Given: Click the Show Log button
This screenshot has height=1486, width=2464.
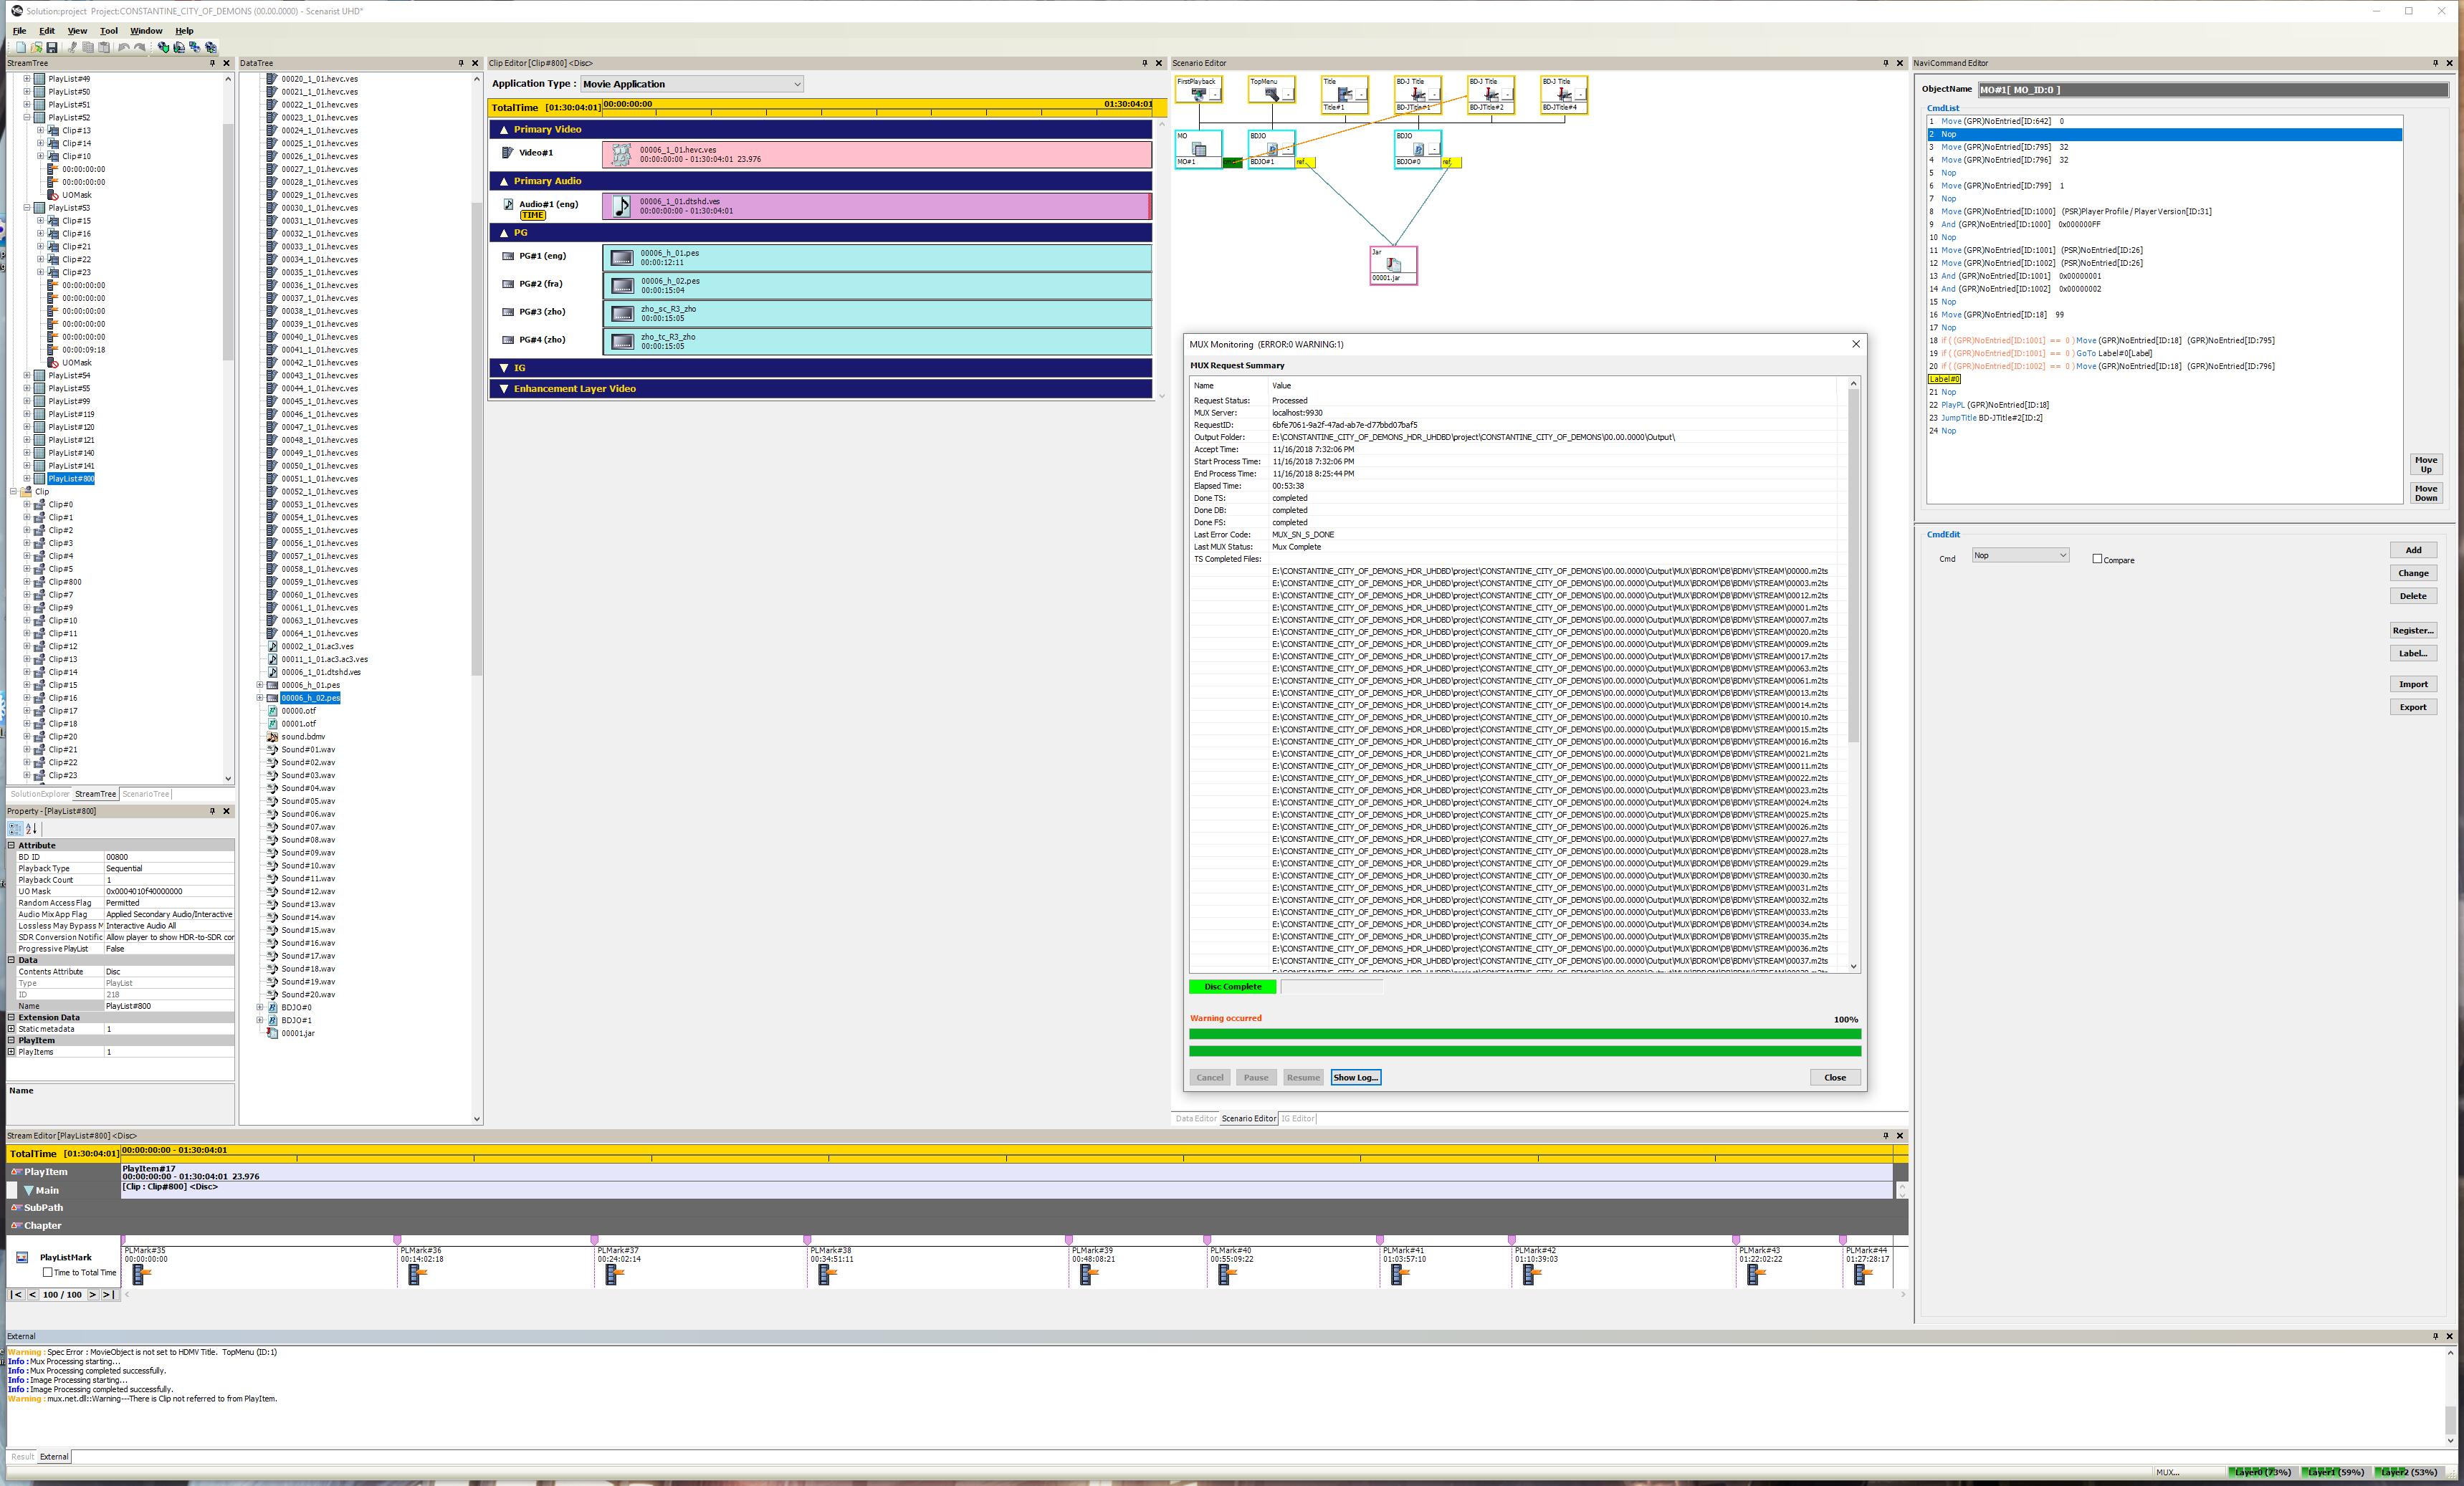Looking at the screenshot, I should [x=1355, y=1077].
